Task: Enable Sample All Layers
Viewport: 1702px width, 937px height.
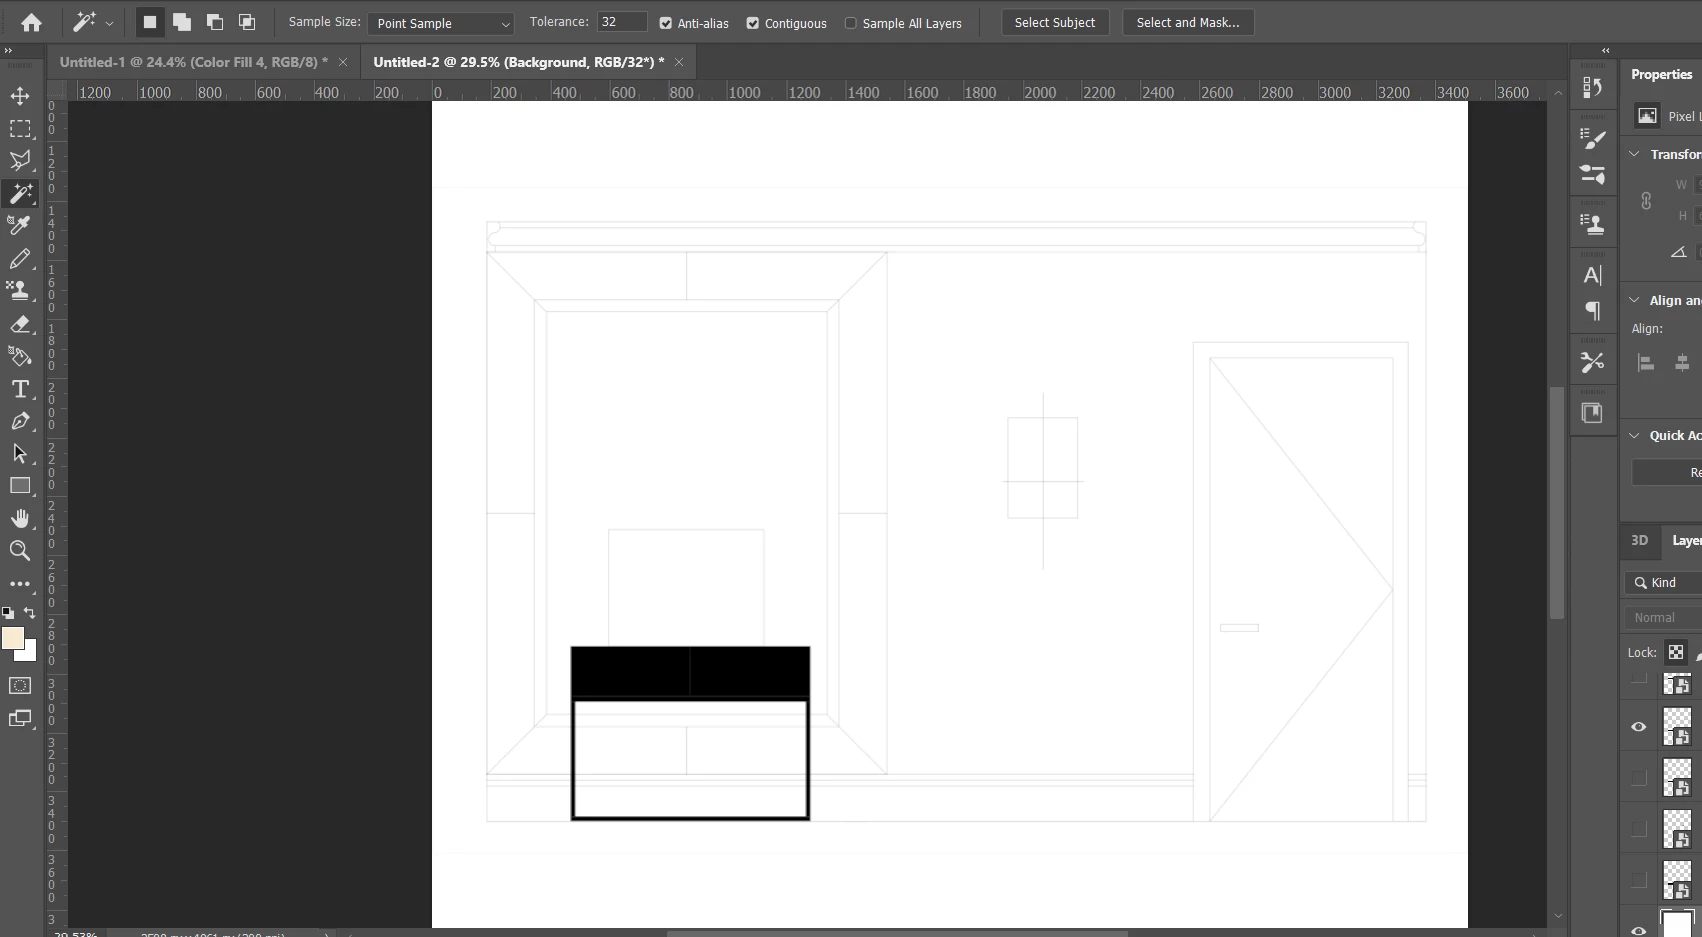Action: pos(851,23)
